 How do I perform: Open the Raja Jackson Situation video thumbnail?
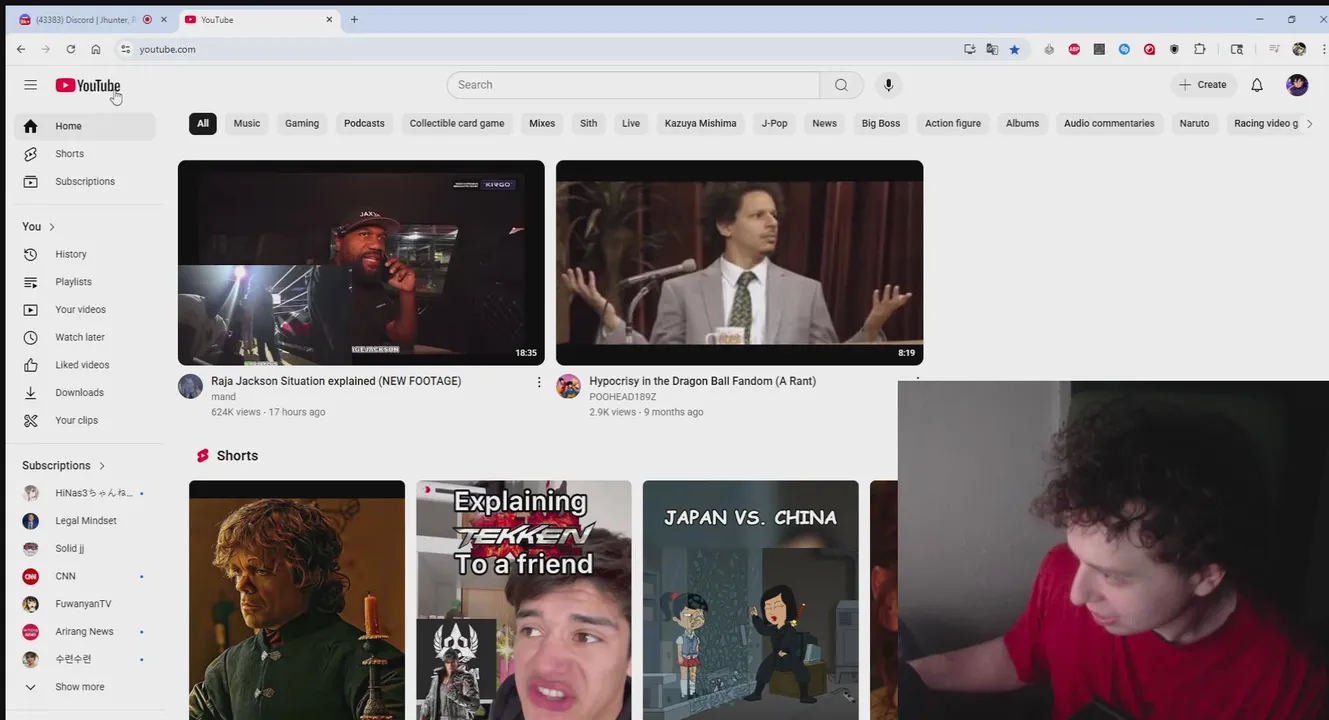click(361, 263)
